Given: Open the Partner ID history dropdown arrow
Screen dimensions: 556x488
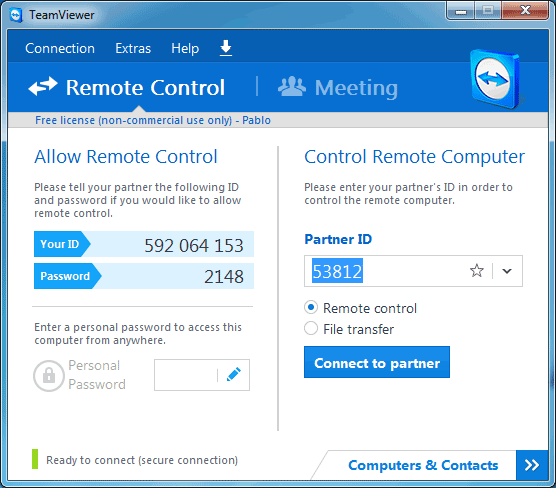Looking at the screenshot, I should pos(507,271).
